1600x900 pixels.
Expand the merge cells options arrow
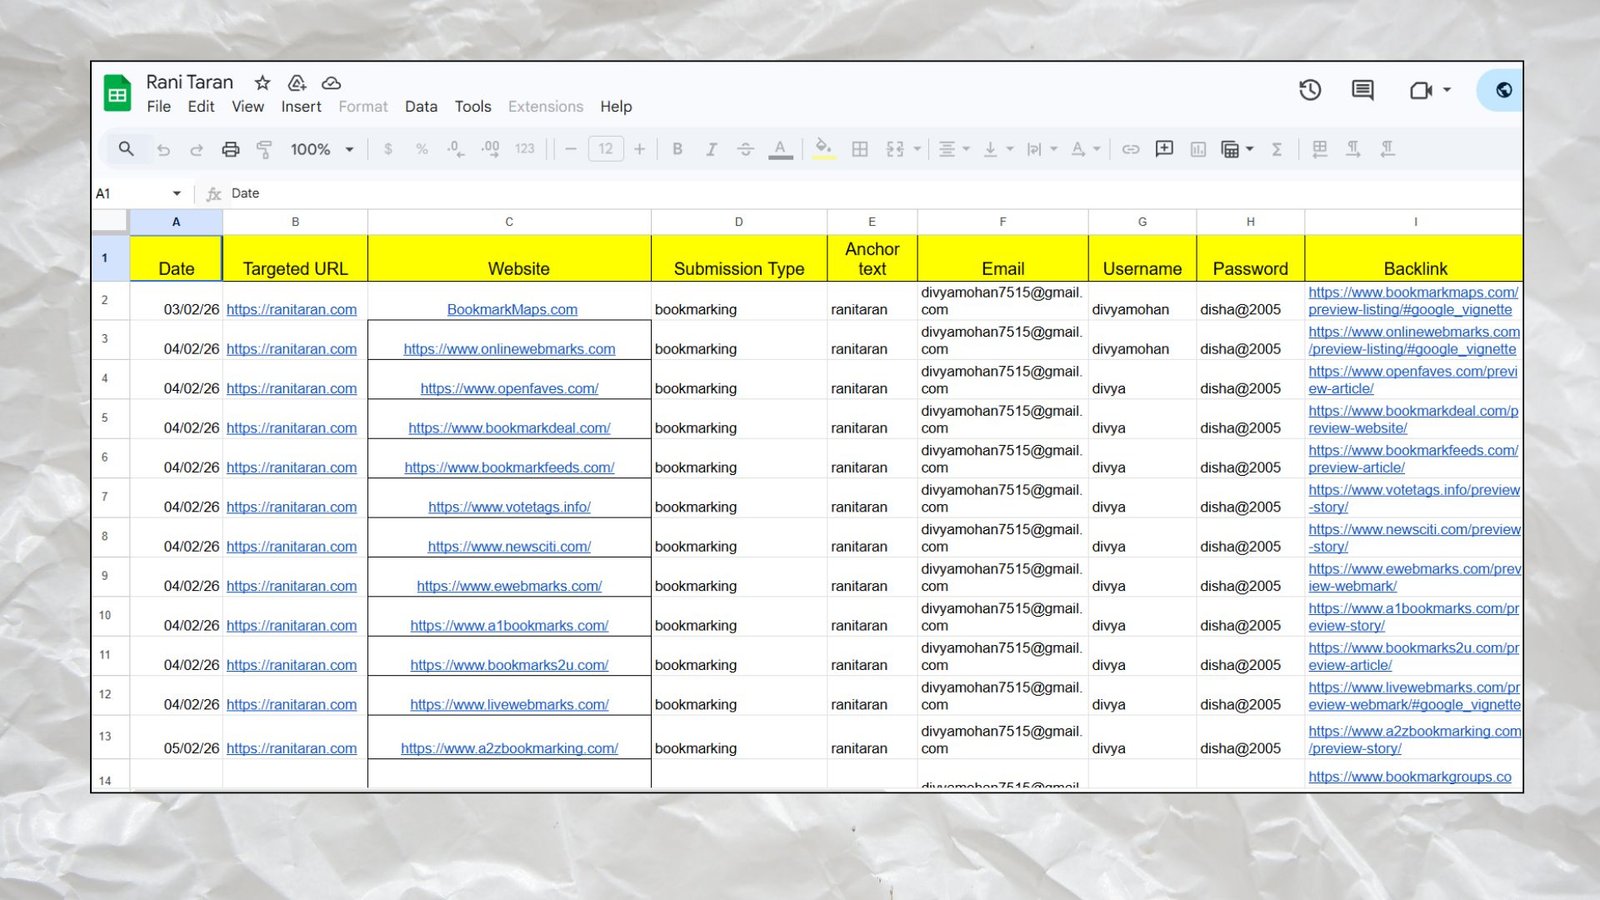pos(917,149)
